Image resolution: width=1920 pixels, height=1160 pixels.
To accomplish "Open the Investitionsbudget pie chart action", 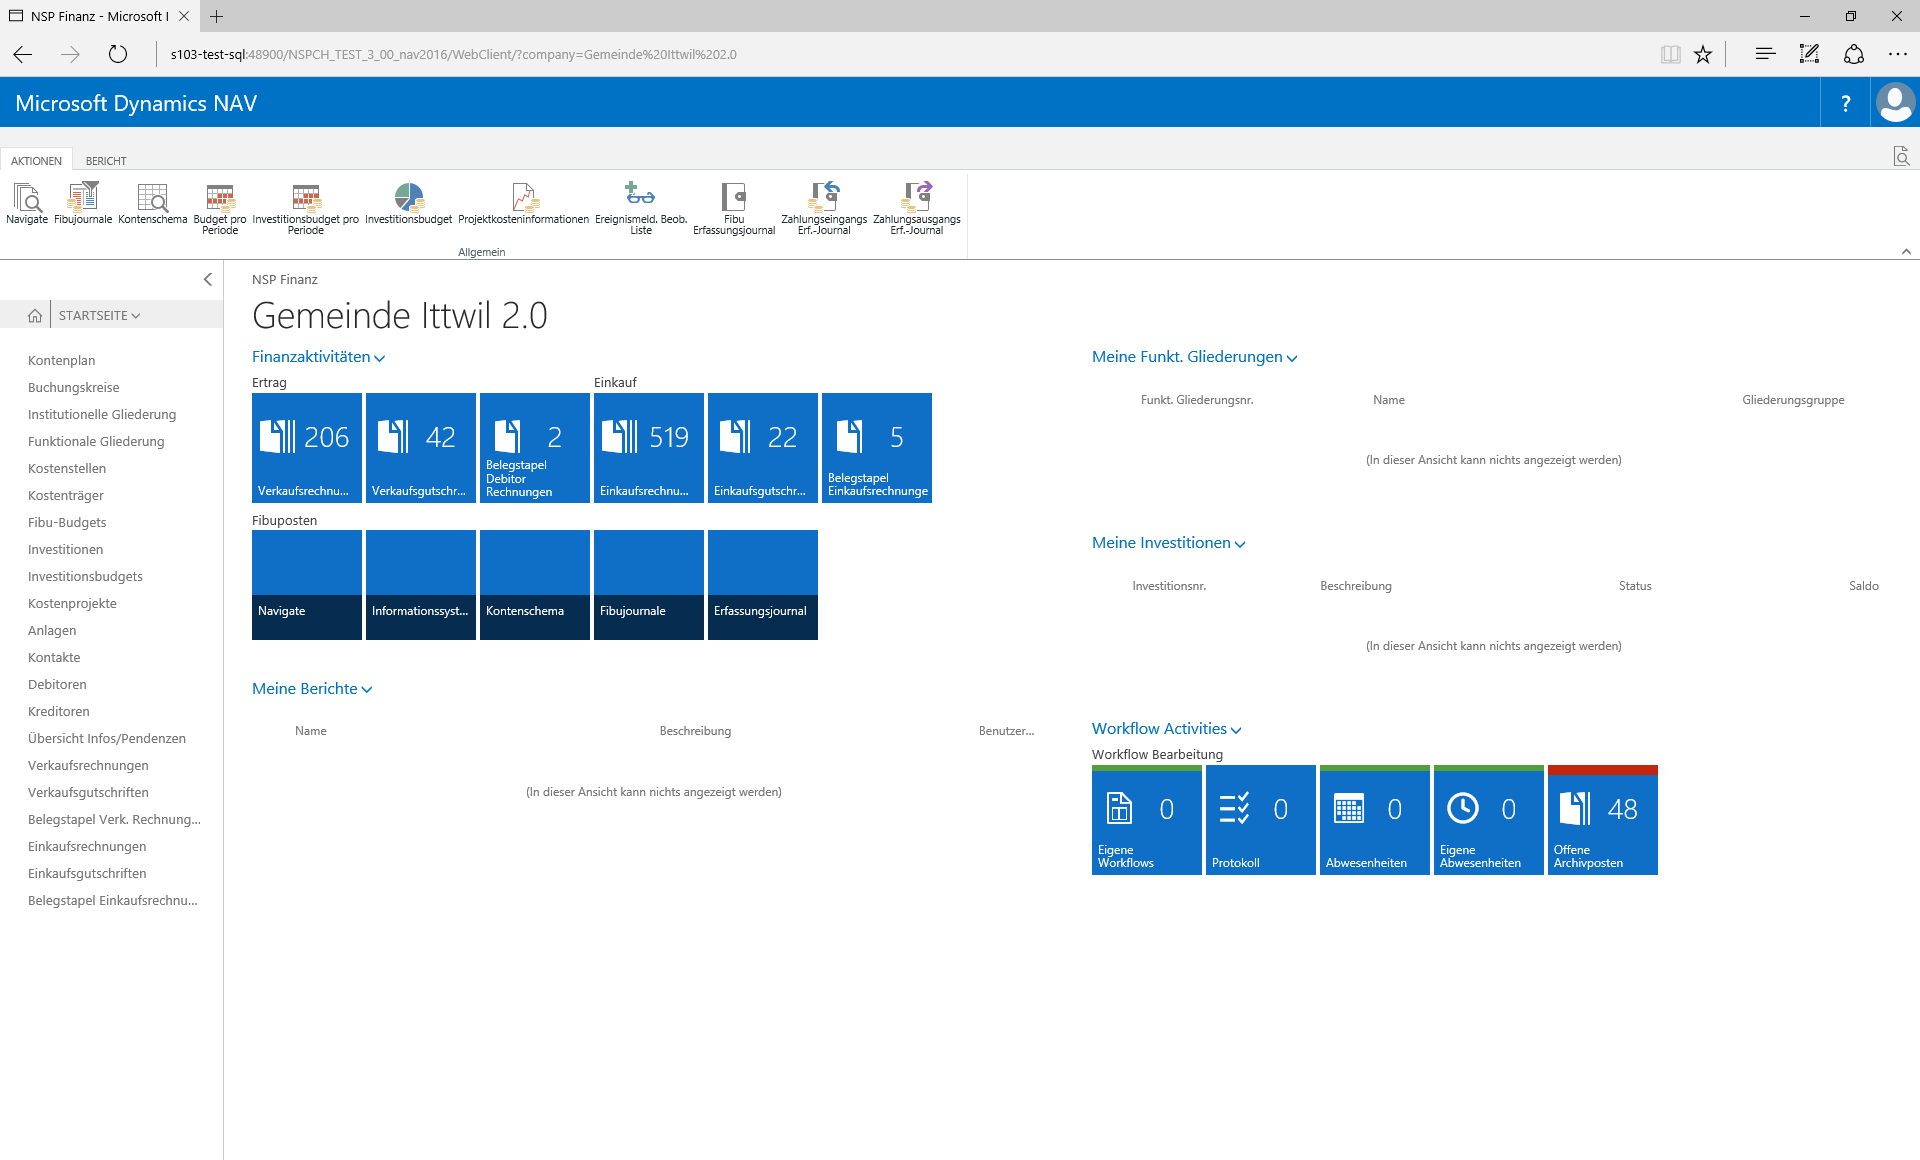I will (408, 203).
